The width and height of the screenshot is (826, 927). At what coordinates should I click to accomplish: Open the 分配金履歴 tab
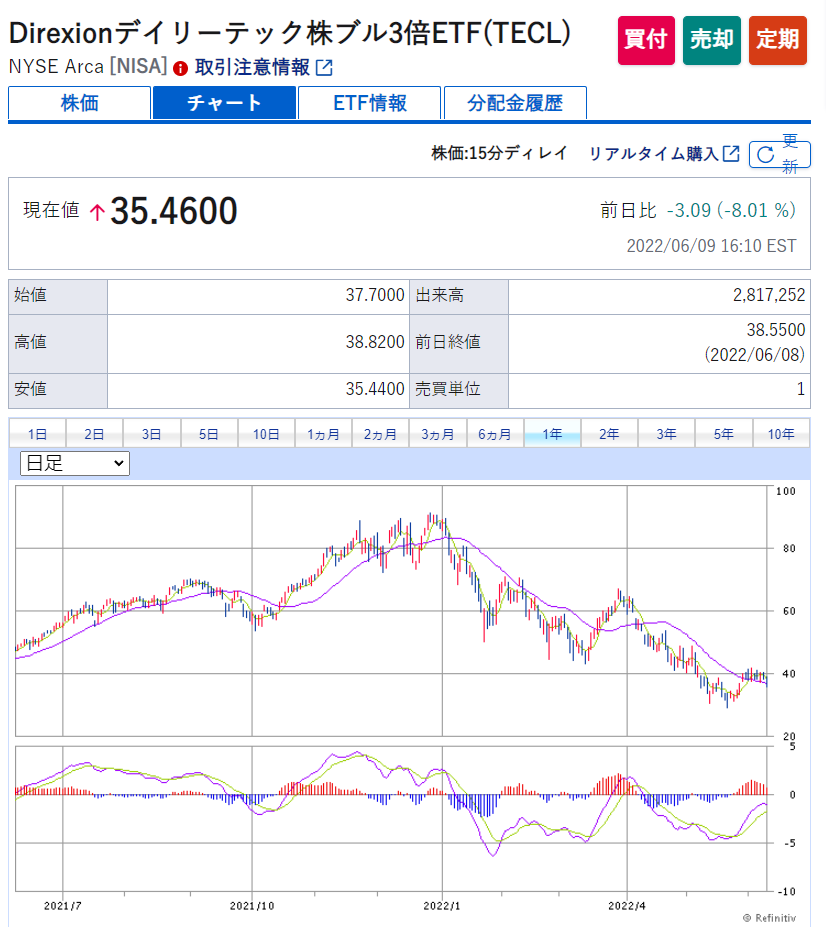pyautogui.click(x=515, y=103)
